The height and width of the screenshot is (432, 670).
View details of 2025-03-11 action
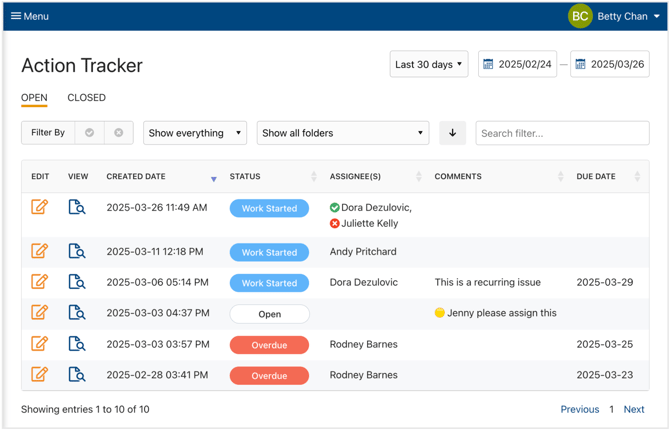tap(77, 252)
